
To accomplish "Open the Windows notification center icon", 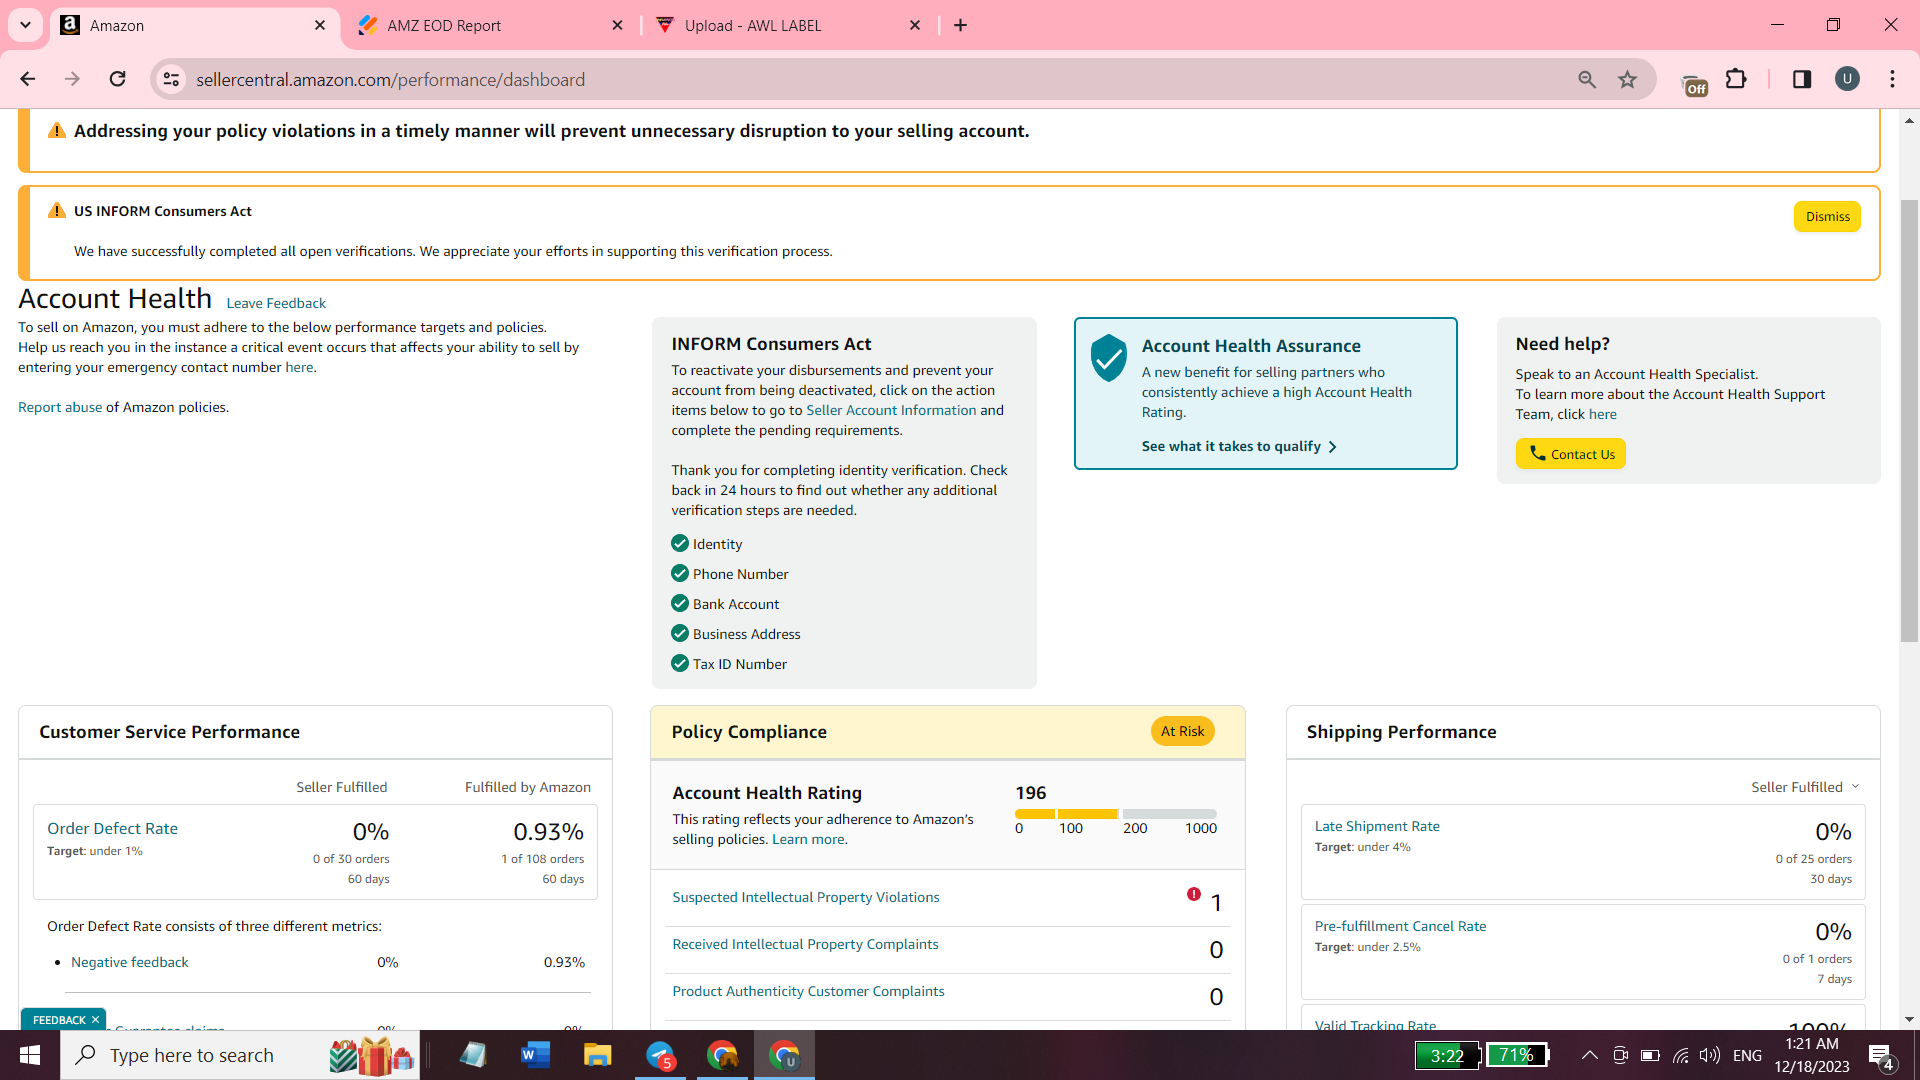I will coord(1881,1056).
